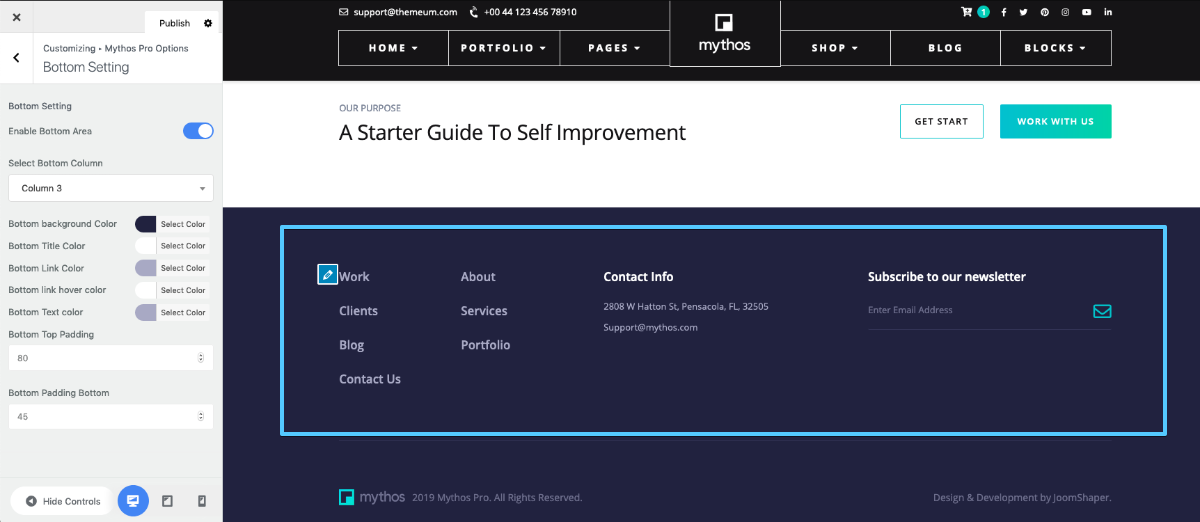Switch to mobile preview icon
The image size is (1200, 522).
201,501
